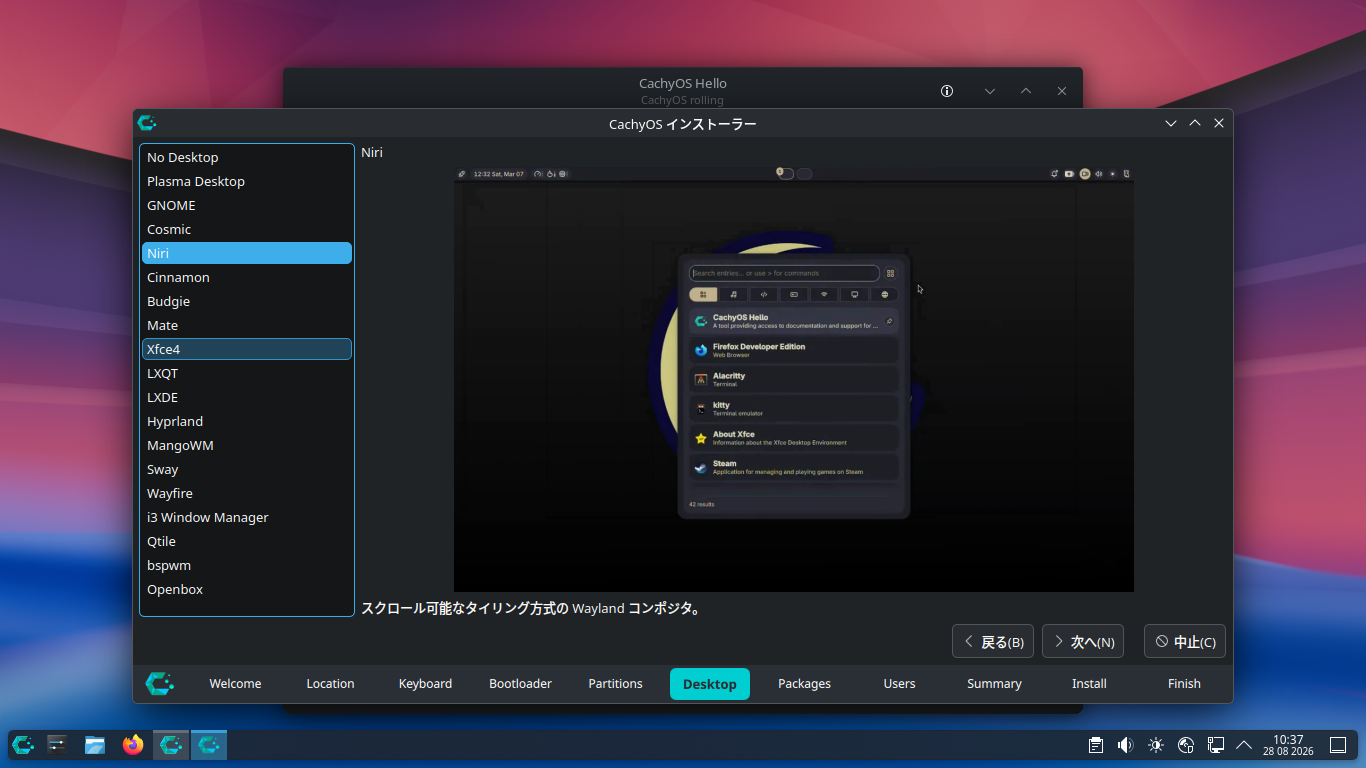The height and width of the screenshot is (768, 1366).
Task: Go to the Bootloader step
Action: (520, 684)
